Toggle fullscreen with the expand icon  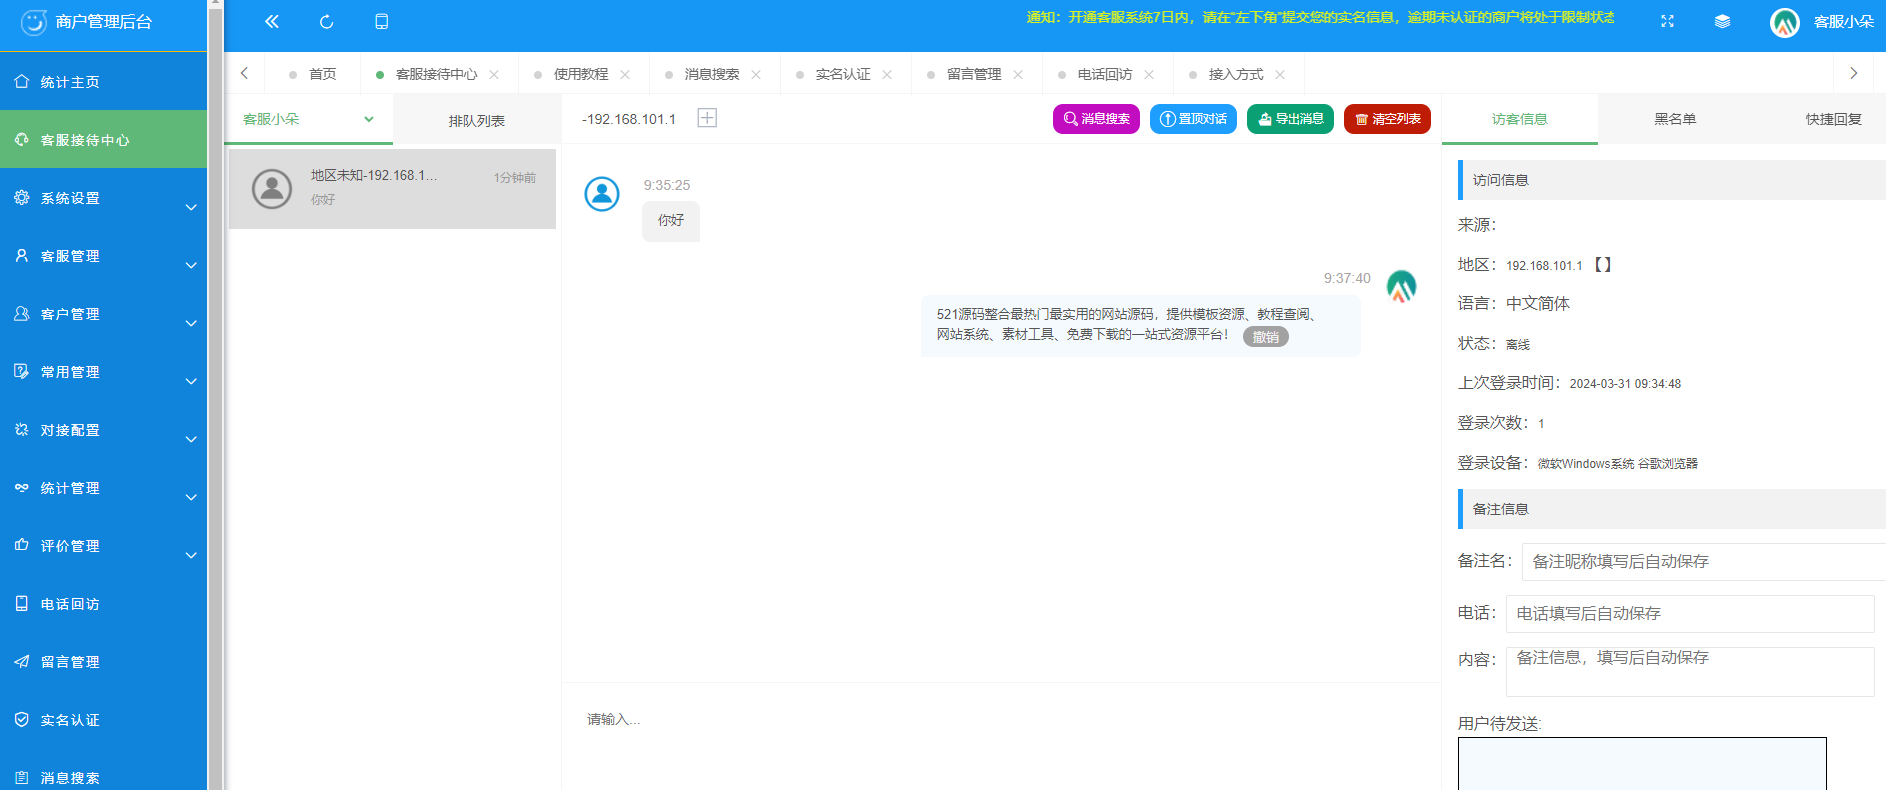(x=1667, y=21)
